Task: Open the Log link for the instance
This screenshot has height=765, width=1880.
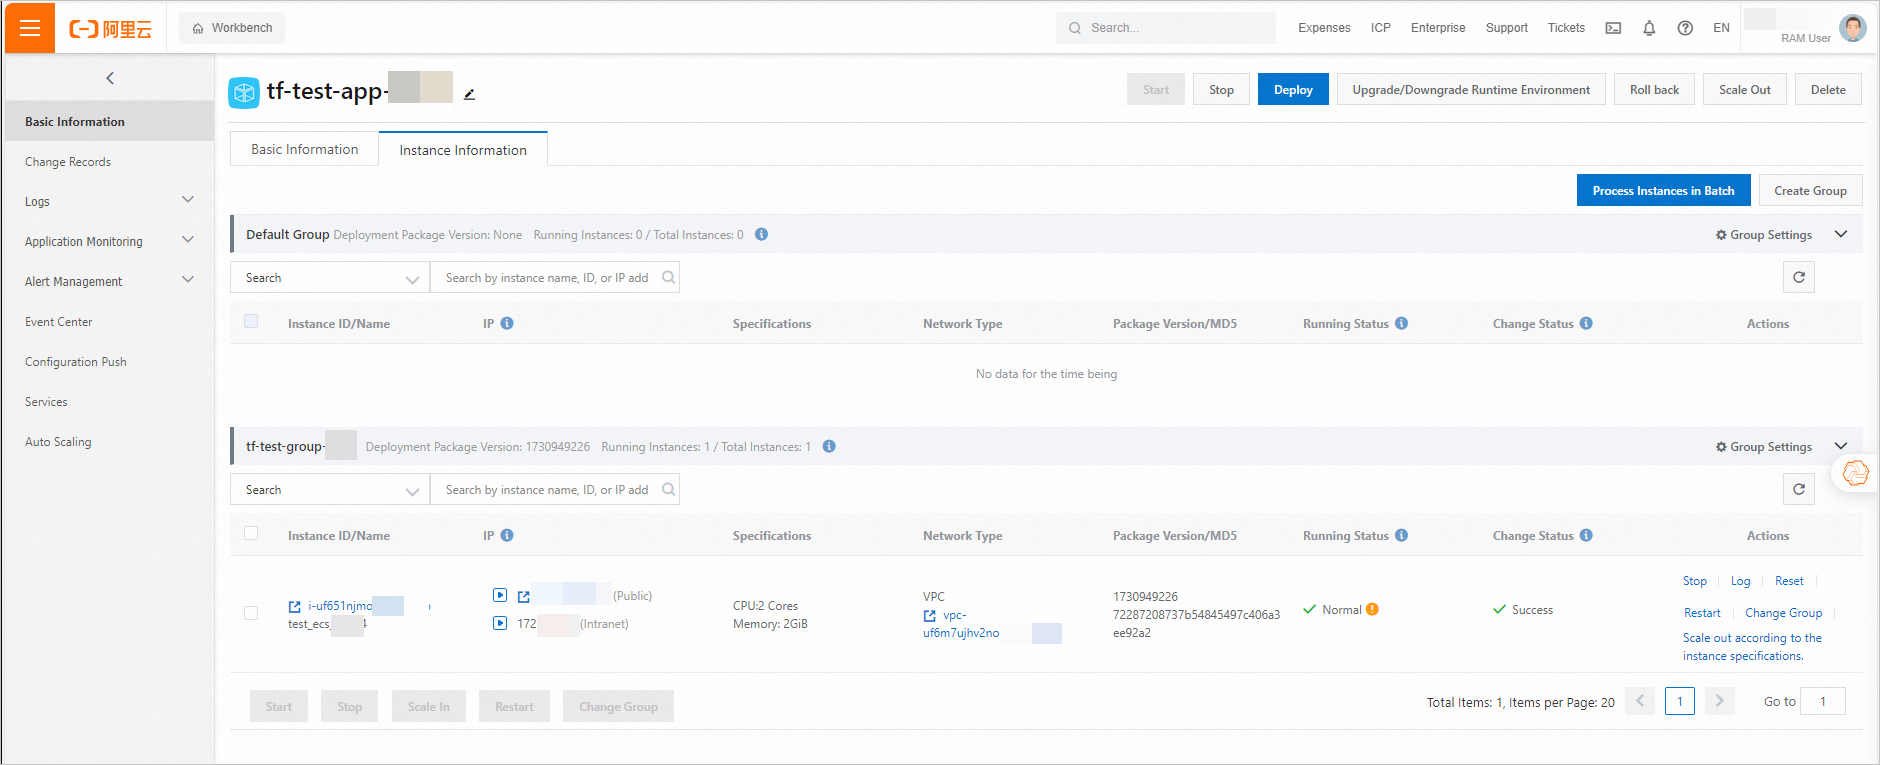Action: (x=1740, y=581)
